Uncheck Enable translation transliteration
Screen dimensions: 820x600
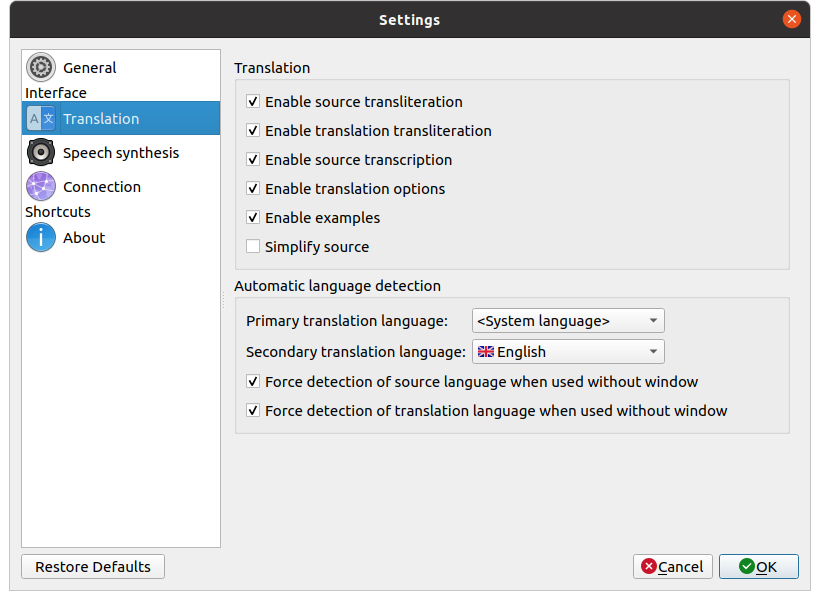(254, 131)
